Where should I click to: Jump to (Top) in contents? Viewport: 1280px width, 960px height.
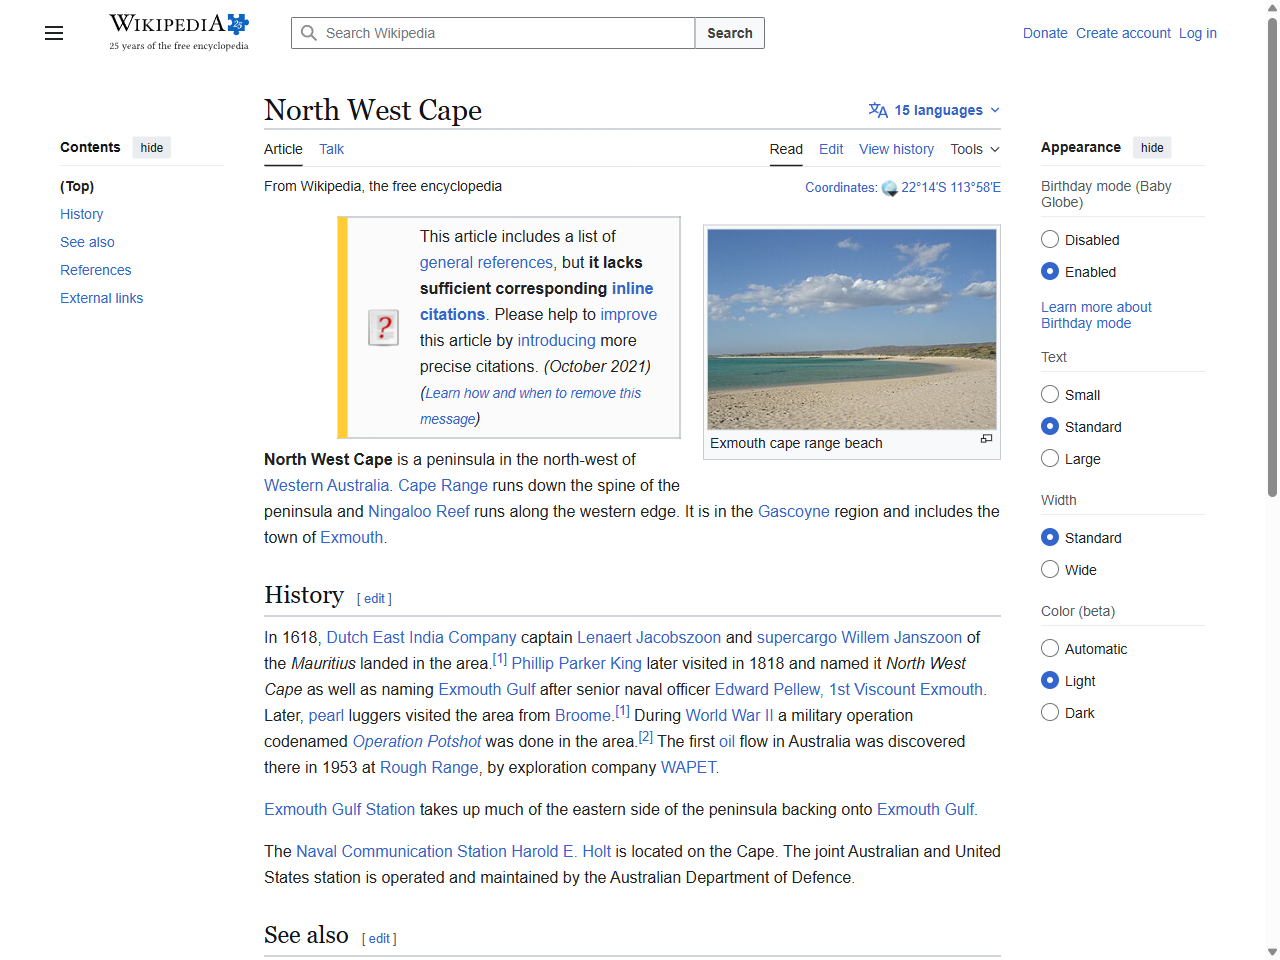point(77,186)
